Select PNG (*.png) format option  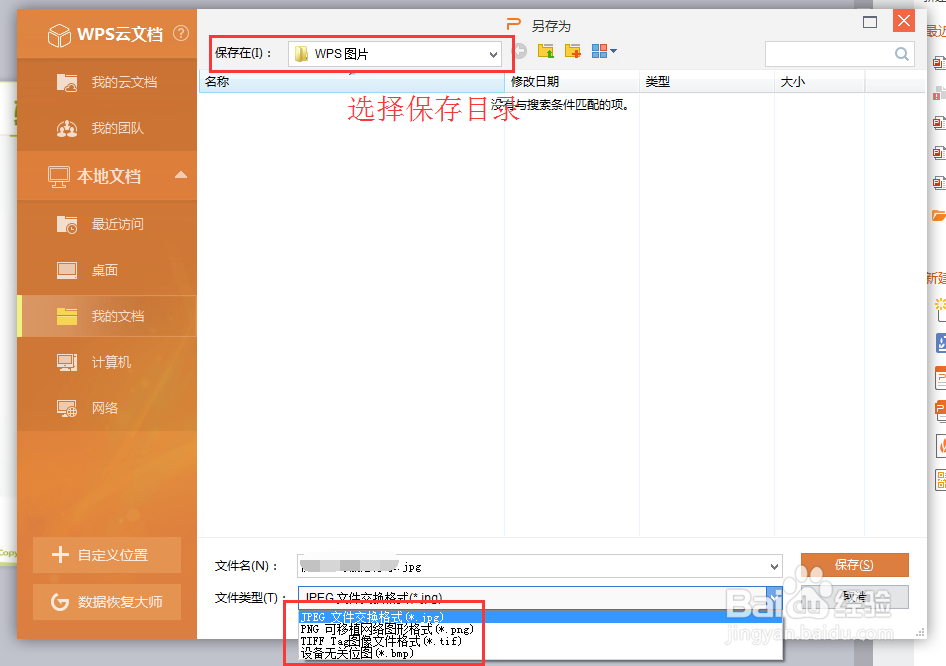point(540,629)
